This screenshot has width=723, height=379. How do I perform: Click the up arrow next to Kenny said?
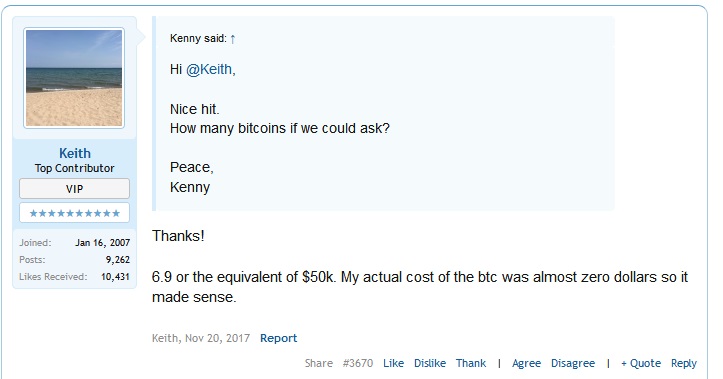click(233, 39)
